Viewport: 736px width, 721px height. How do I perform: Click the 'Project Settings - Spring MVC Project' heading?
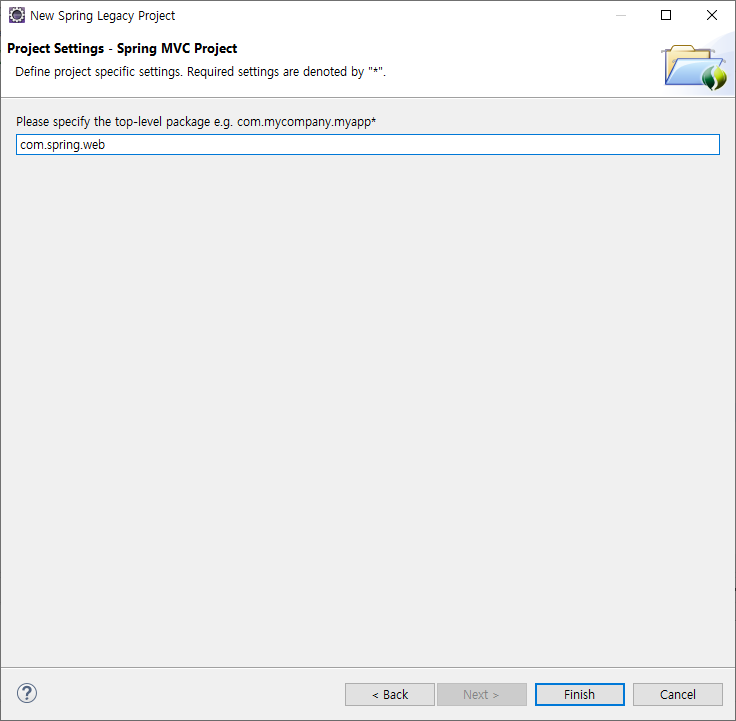tap(122, 48)
